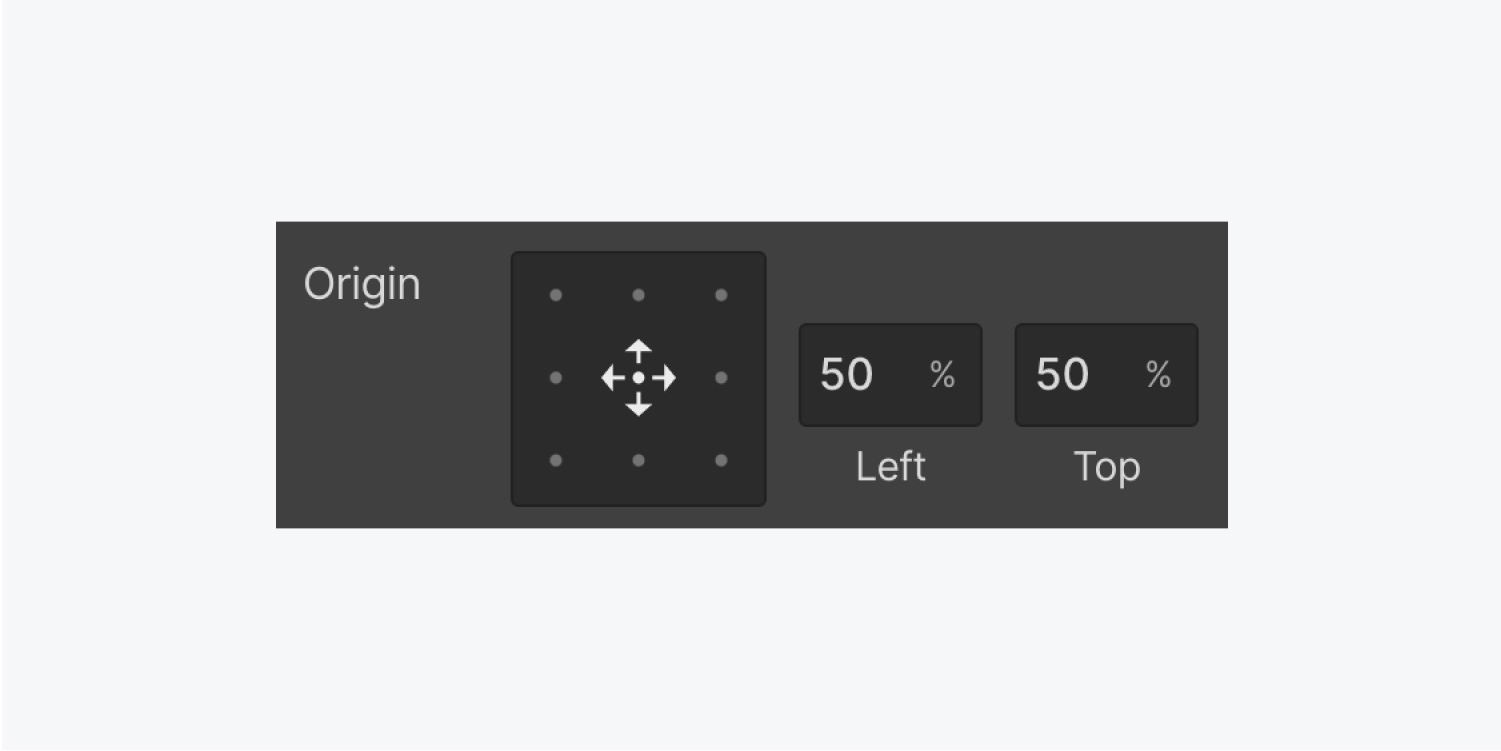This screenshot has height=751, width=1501.
Task: Set origin to bottom-left dot
Action: 556,460
